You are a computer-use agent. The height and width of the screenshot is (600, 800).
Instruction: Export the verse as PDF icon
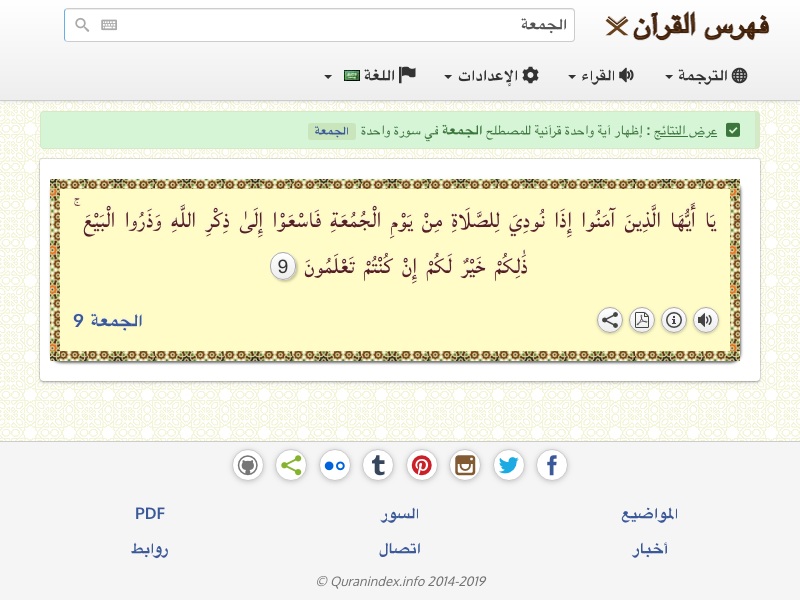642,320
